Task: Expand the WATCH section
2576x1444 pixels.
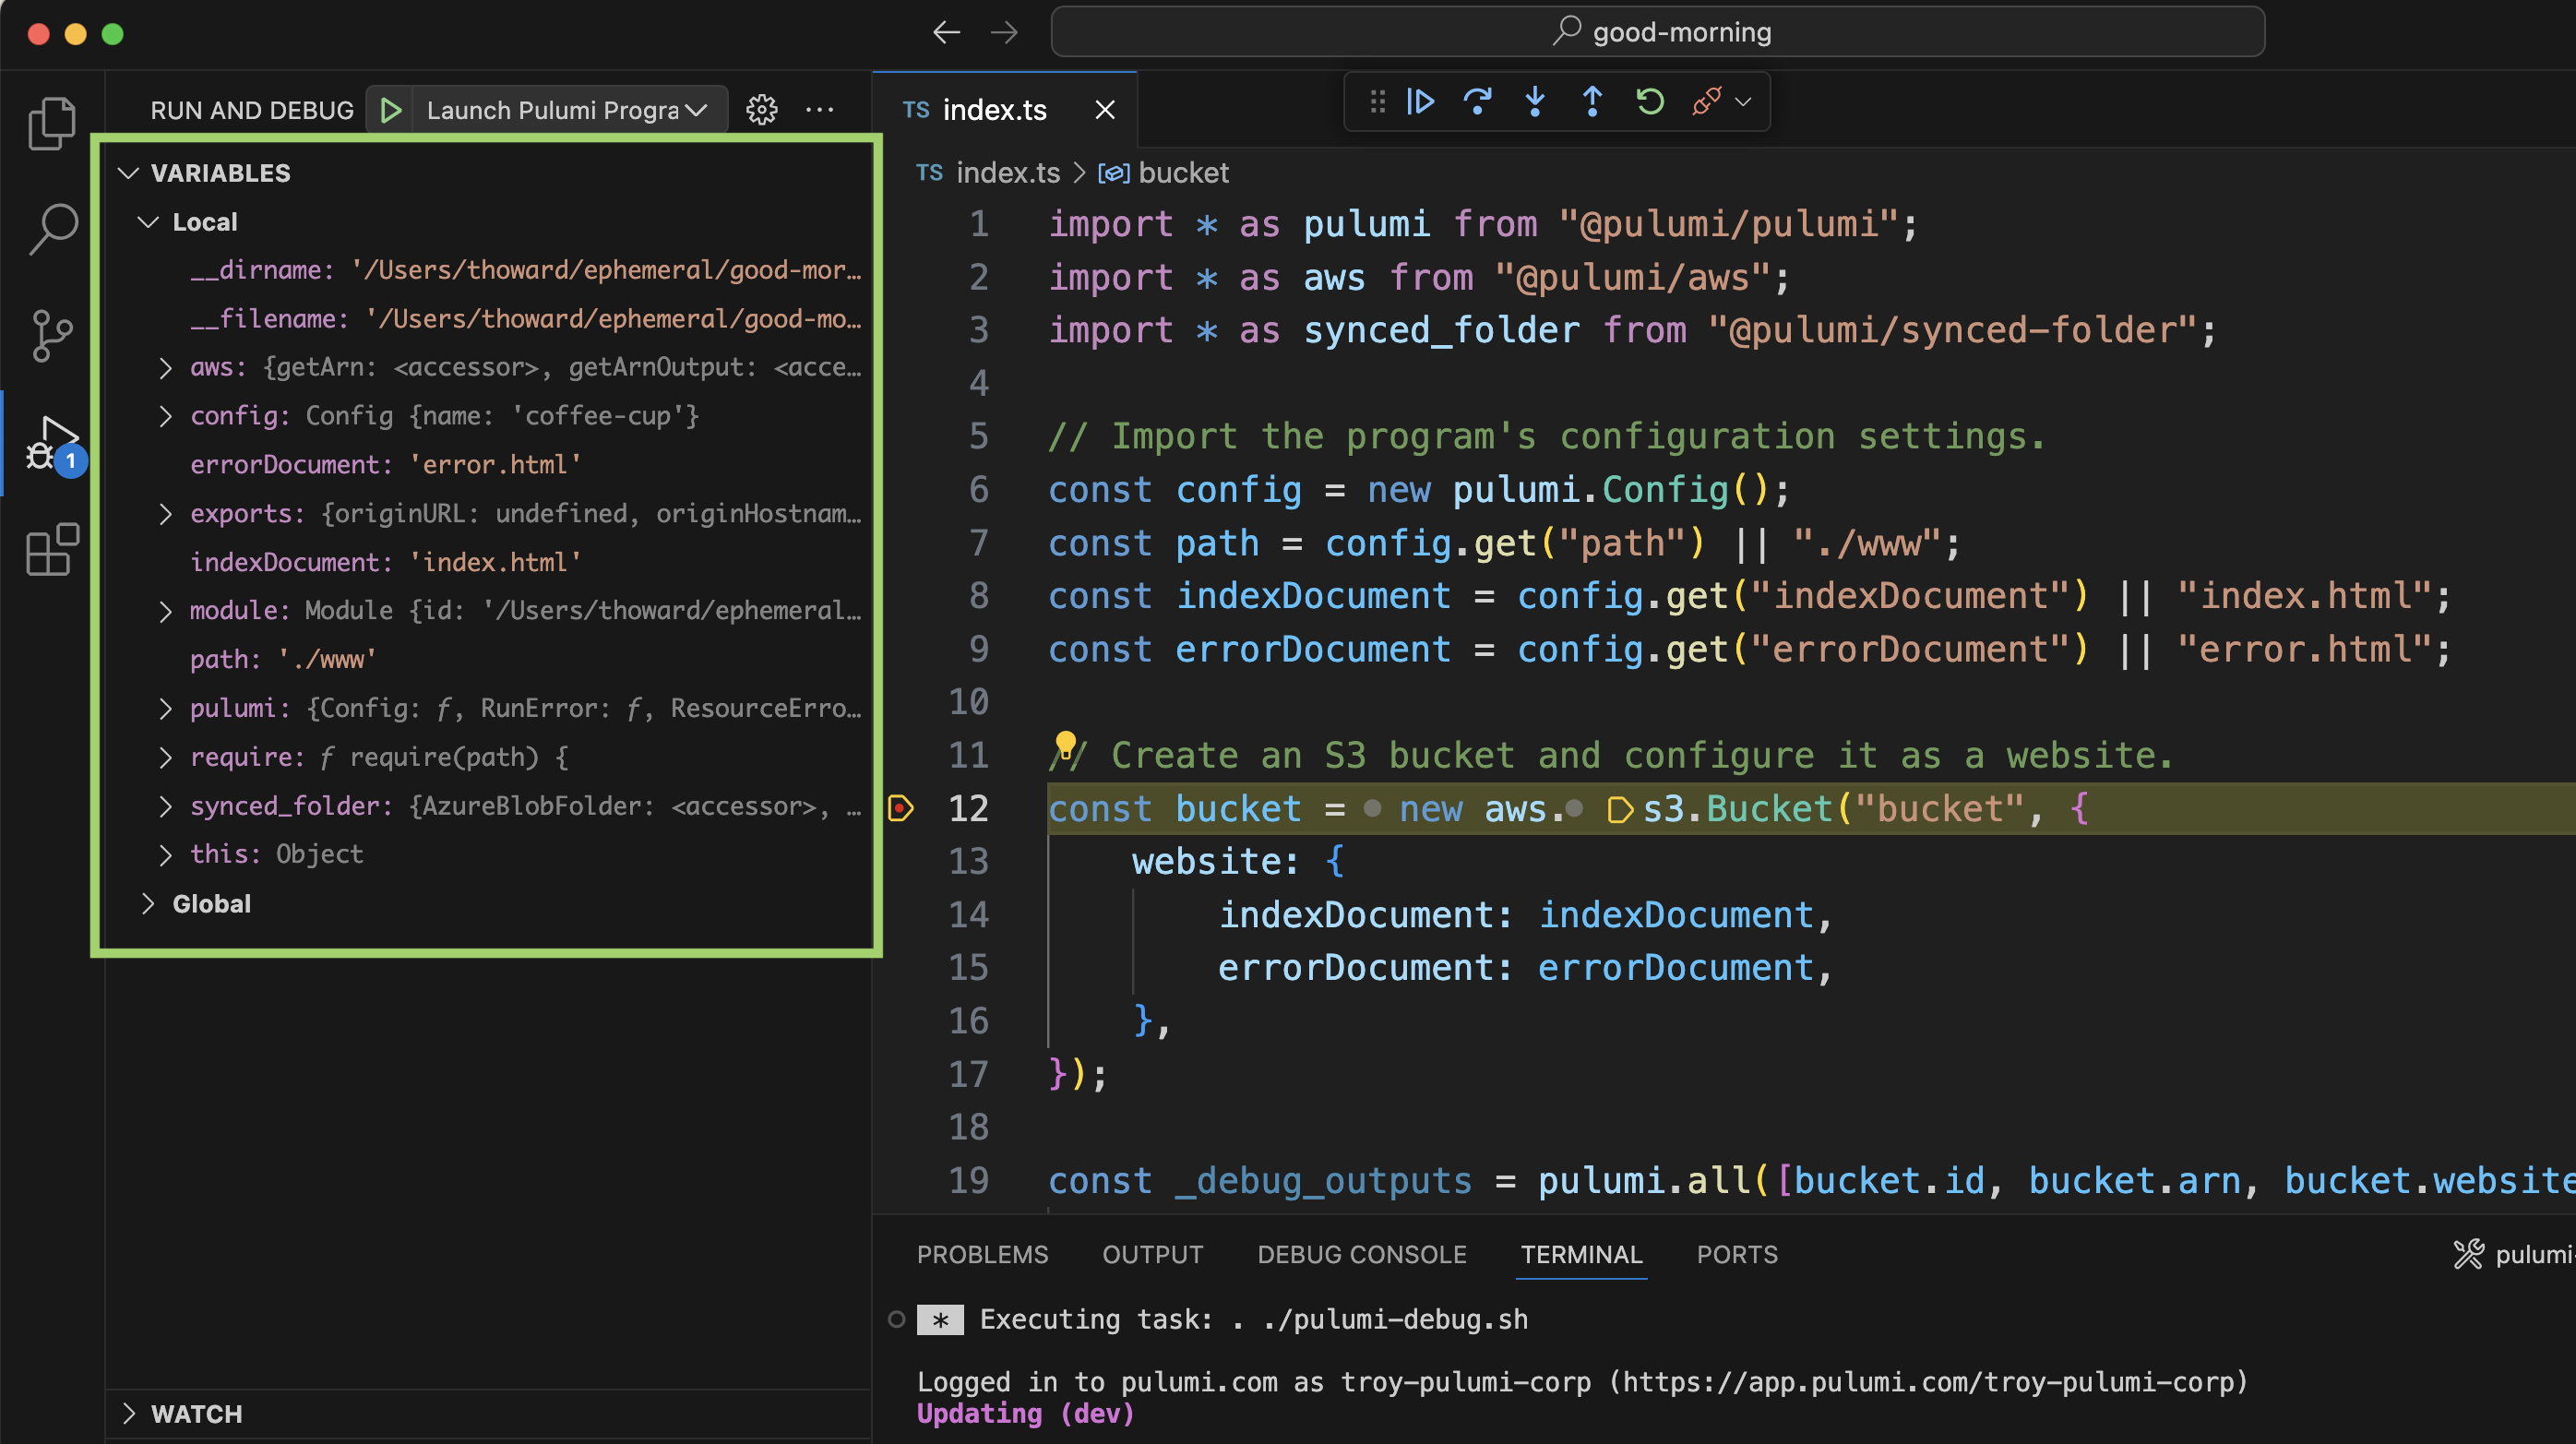Action: (x=128, y=1414)
